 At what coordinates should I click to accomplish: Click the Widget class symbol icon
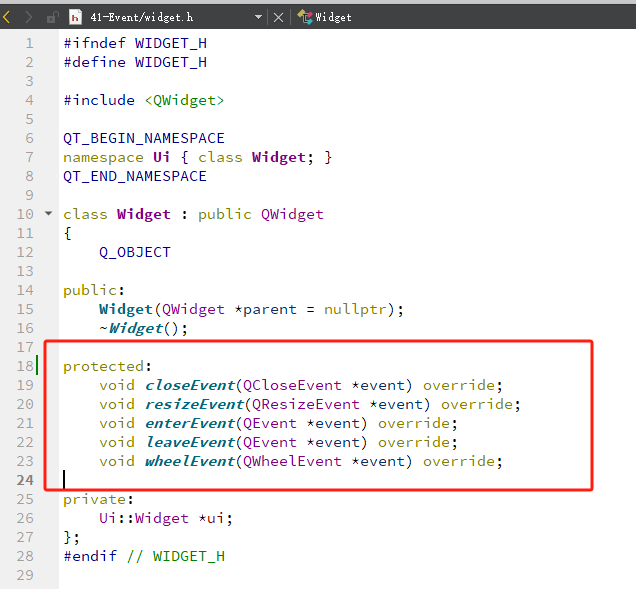tap(305, 17)
